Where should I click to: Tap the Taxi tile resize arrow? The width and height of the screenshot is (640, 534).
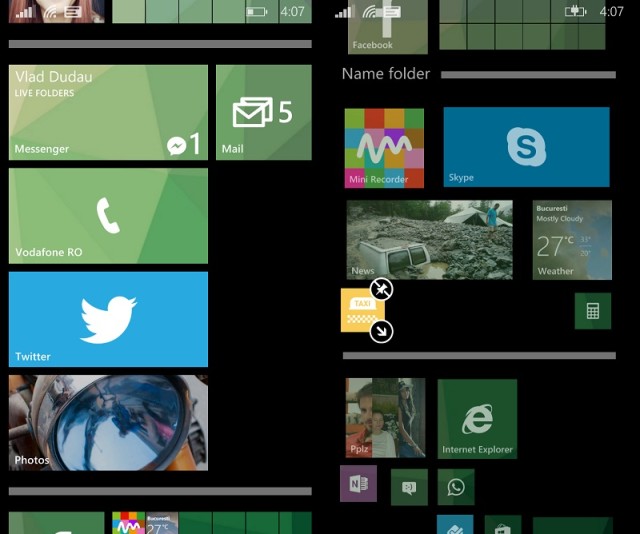point(382,331)
